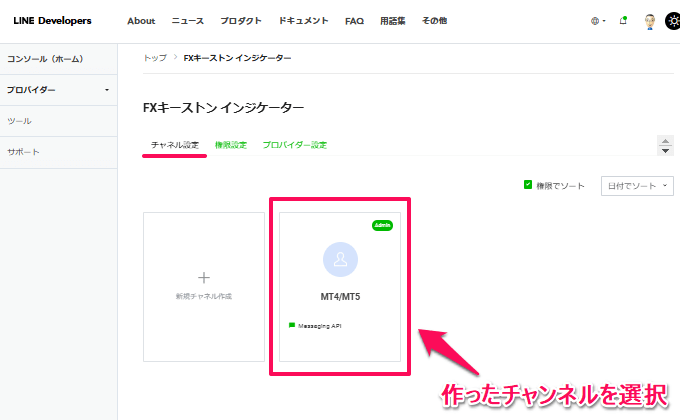The height and width of the screenshot is (420, 680).
Task: Select the MT4/MT5 channel avatar icon
Action: (340, 259)
